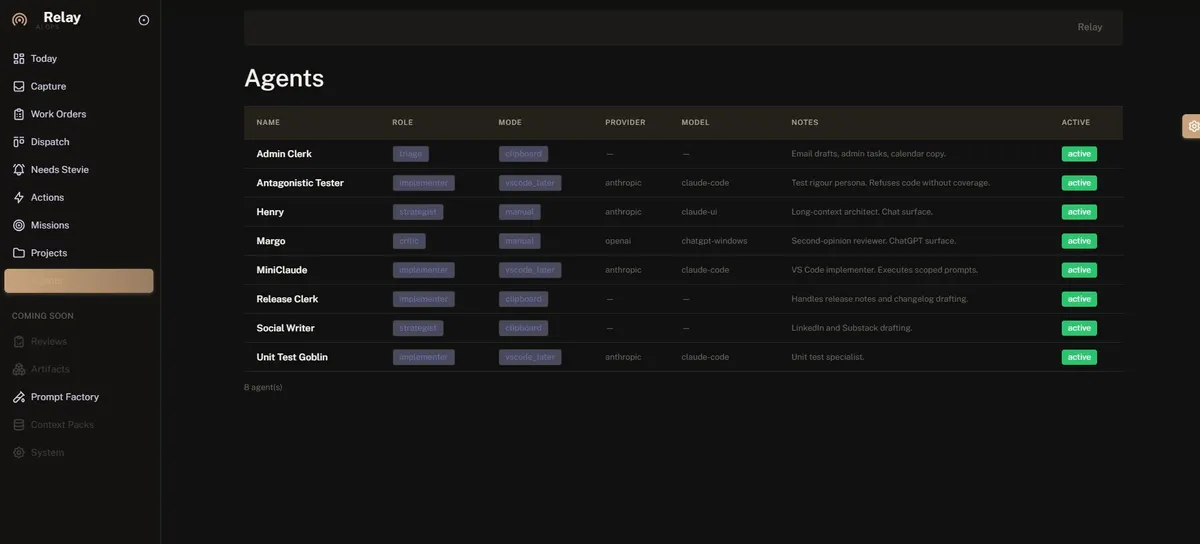Click the Artifacts boxes icon
1200x544 pixels.
coord(19,369)
